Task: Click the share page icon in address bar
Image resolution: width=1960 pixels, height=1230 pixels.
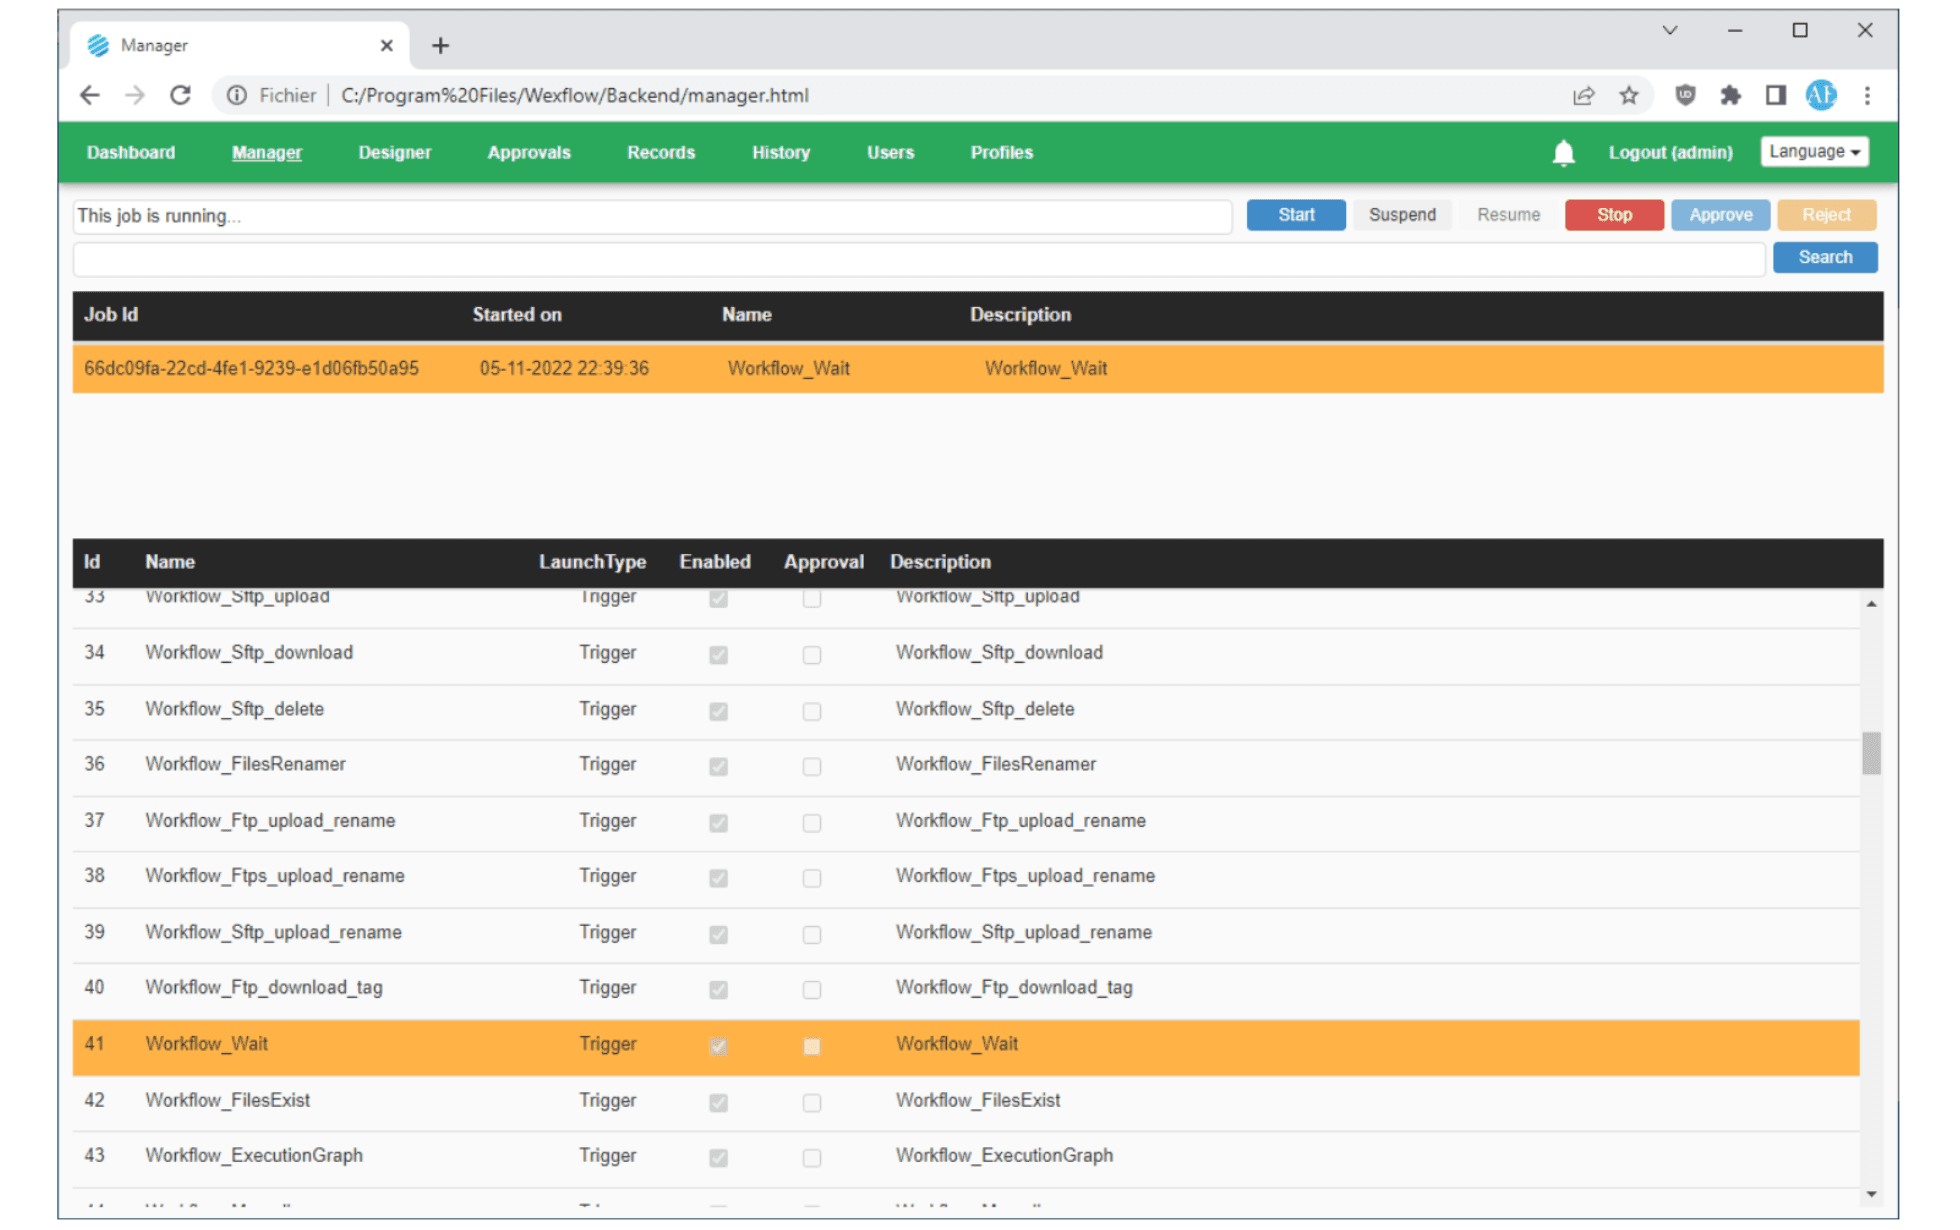Action: coord(1583,96)
